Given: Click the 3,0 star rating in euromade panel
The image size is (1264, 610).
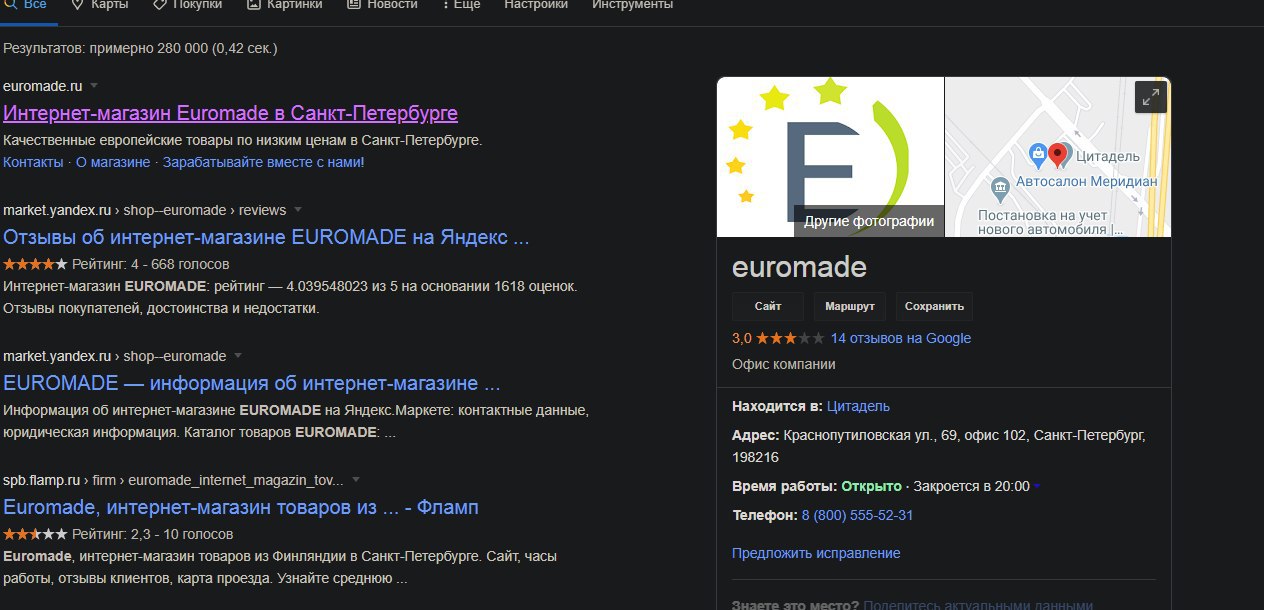Looking at the screenshot, I should pyautogui.click(x=779, y=338).
